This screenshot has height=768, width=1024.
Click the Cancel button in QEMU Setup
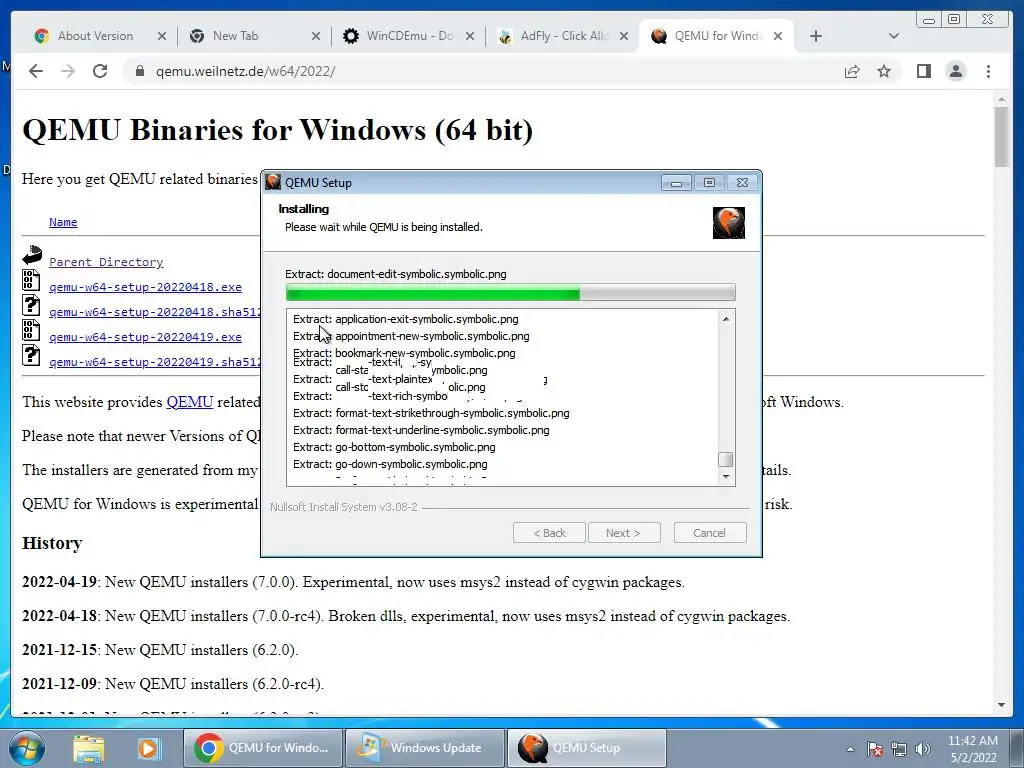coord(710,533)
